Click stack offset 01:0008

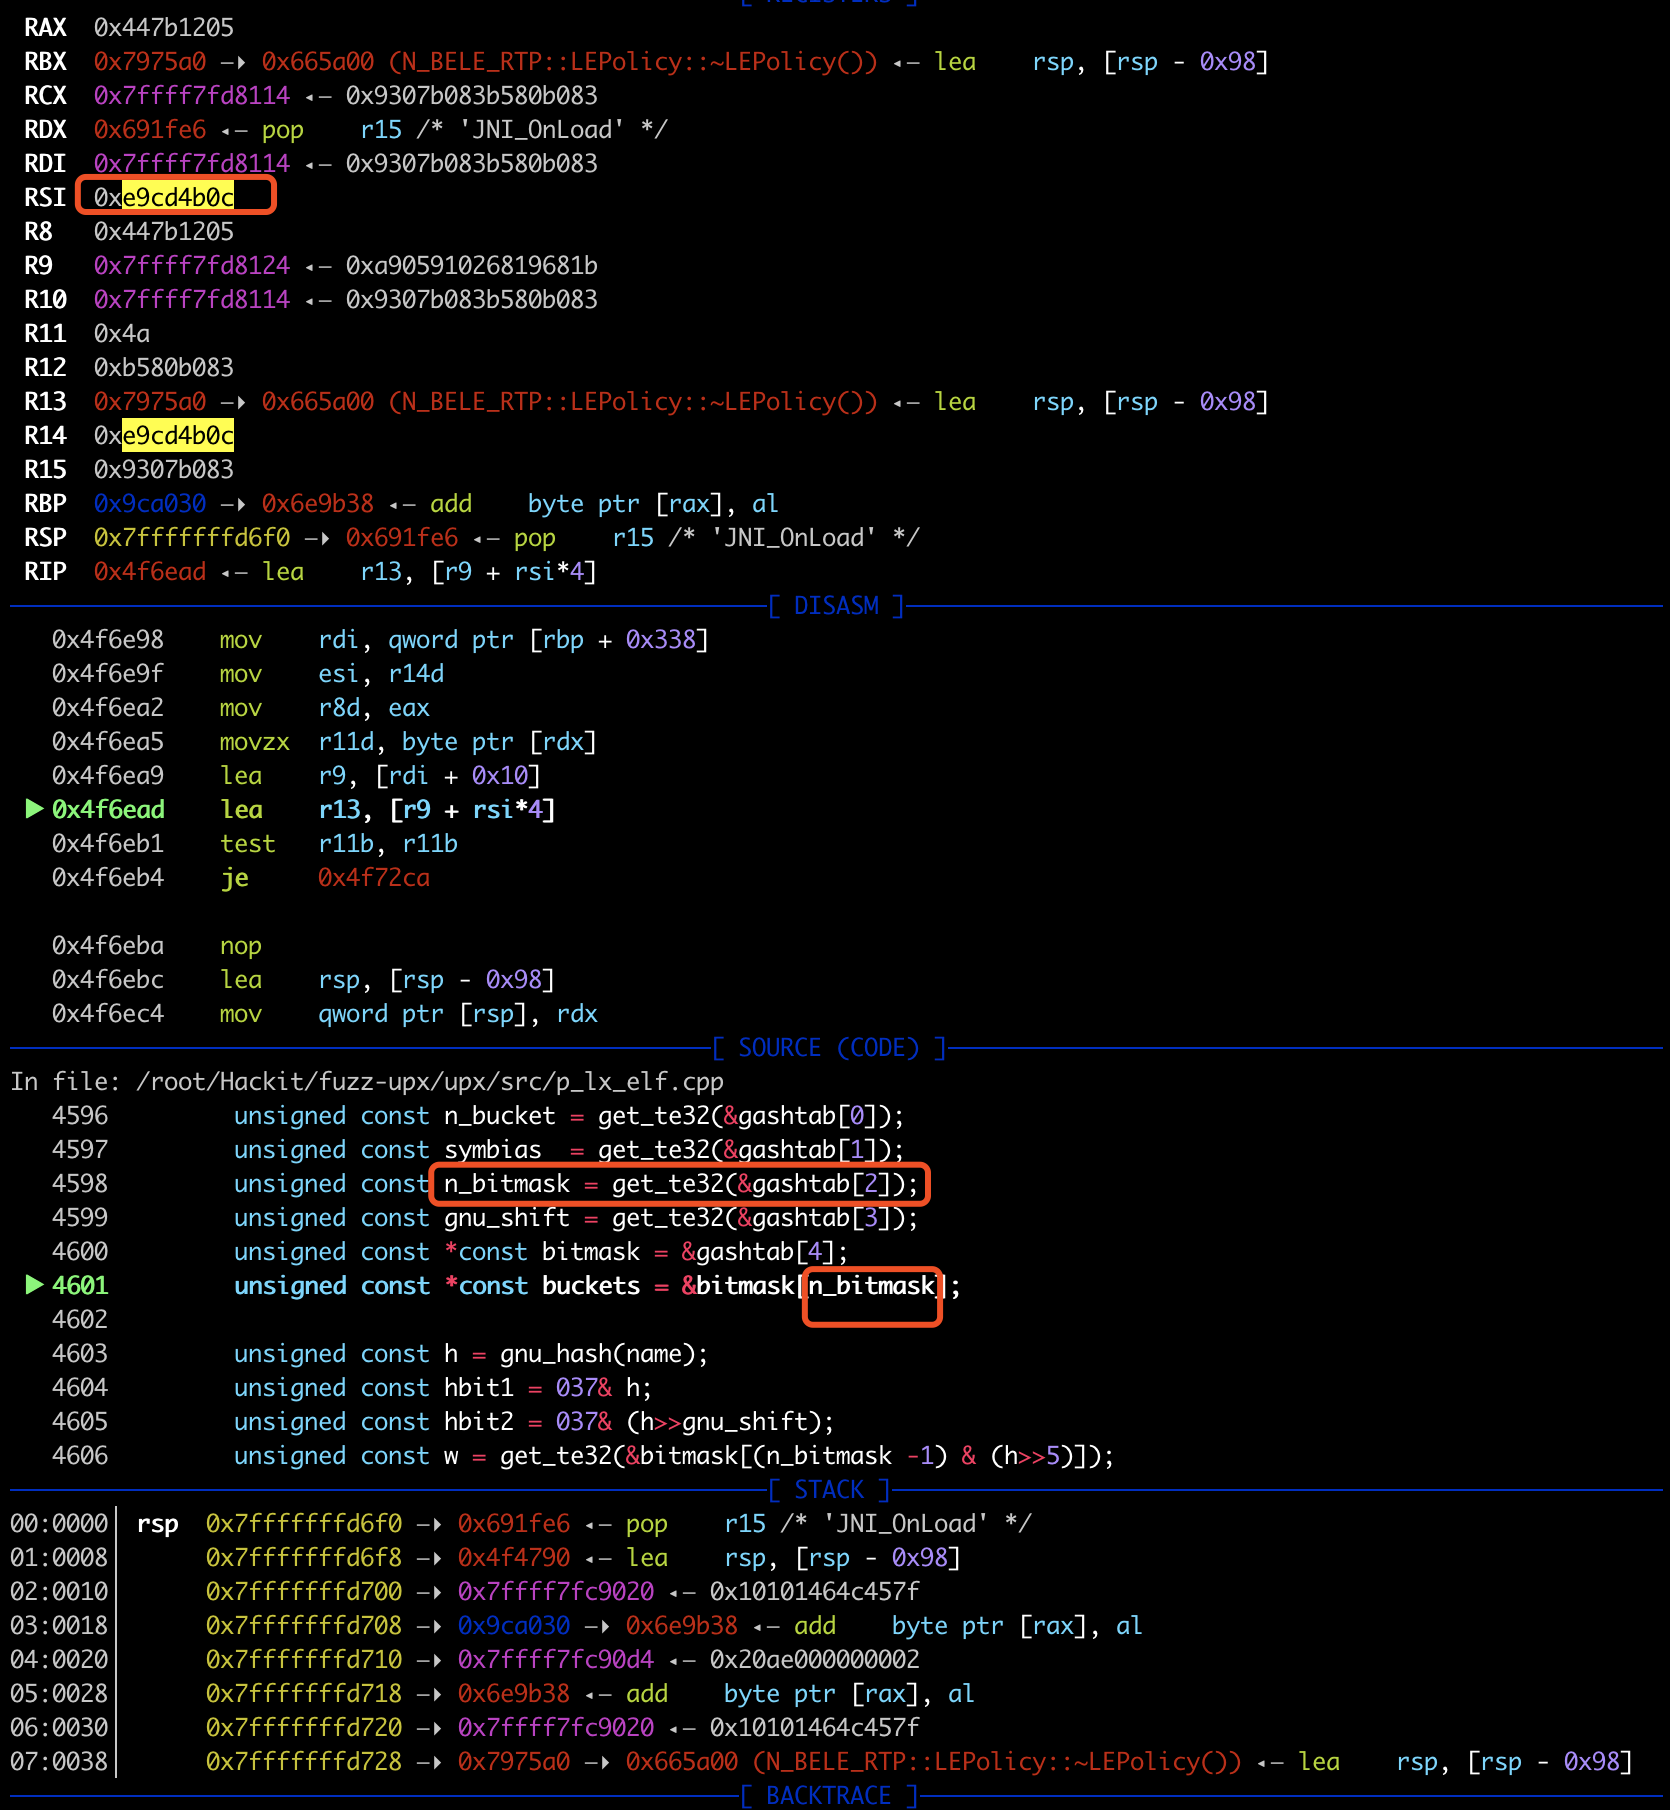(x=59, y=1558)
